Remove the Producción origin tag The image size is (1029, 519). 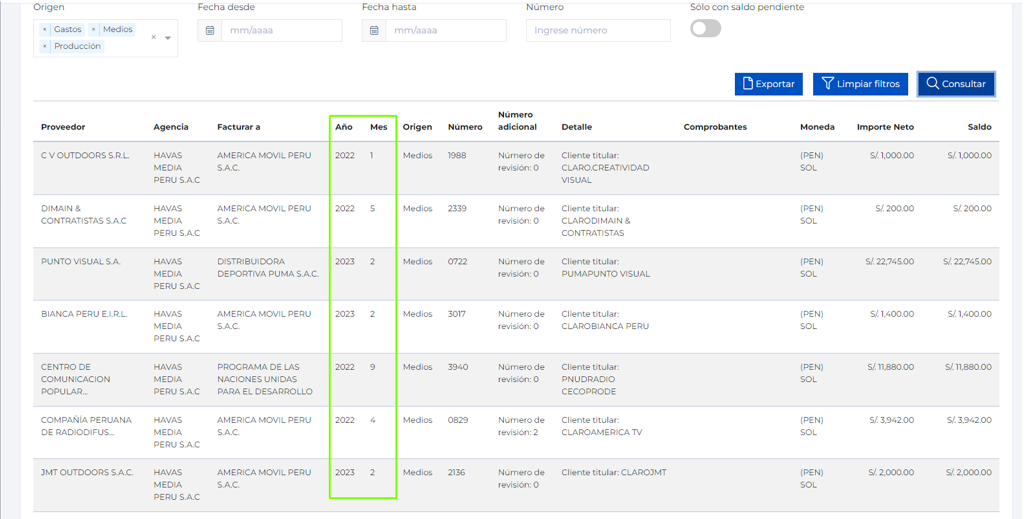(45, 47)
